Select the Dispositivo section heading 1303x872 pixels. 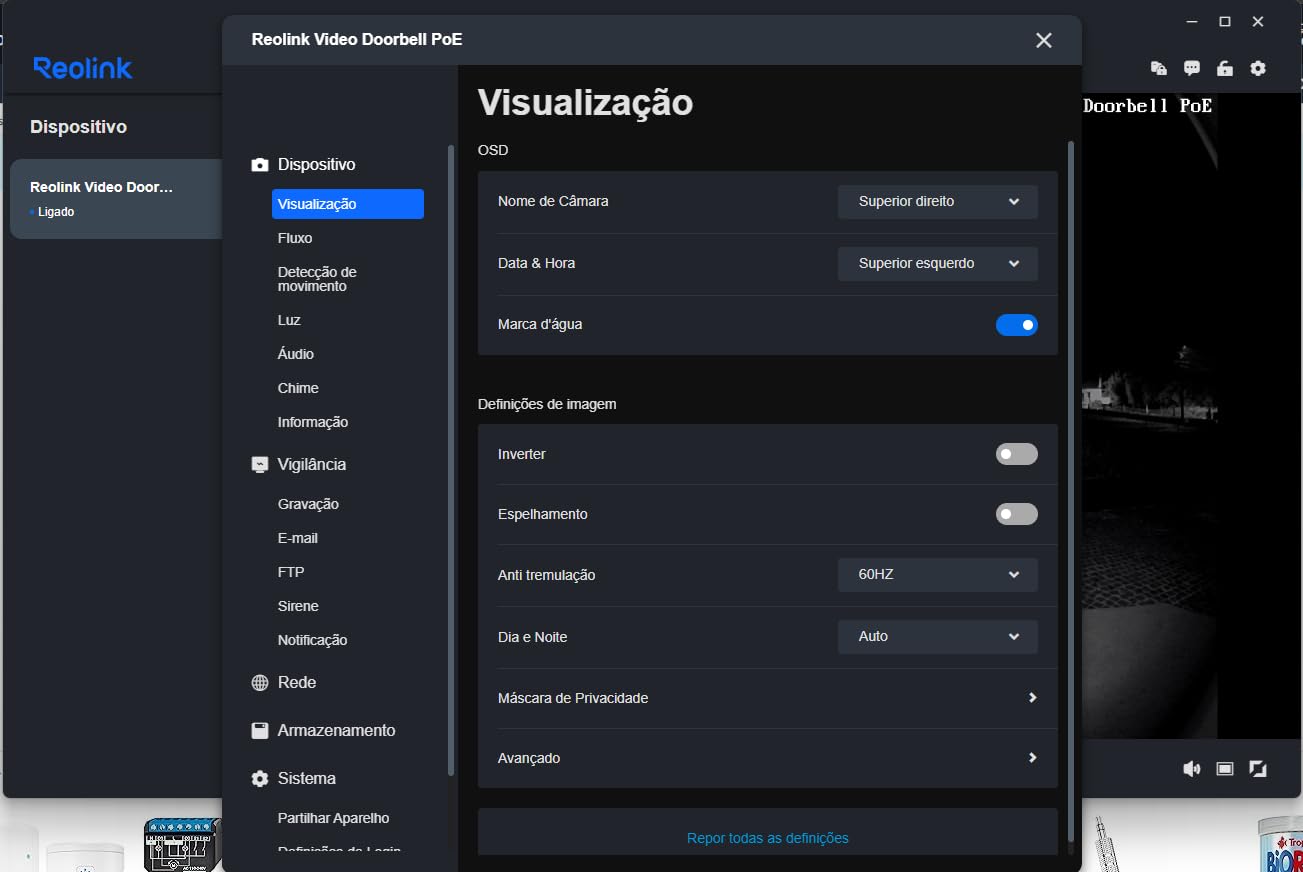(x=316, y=165)
